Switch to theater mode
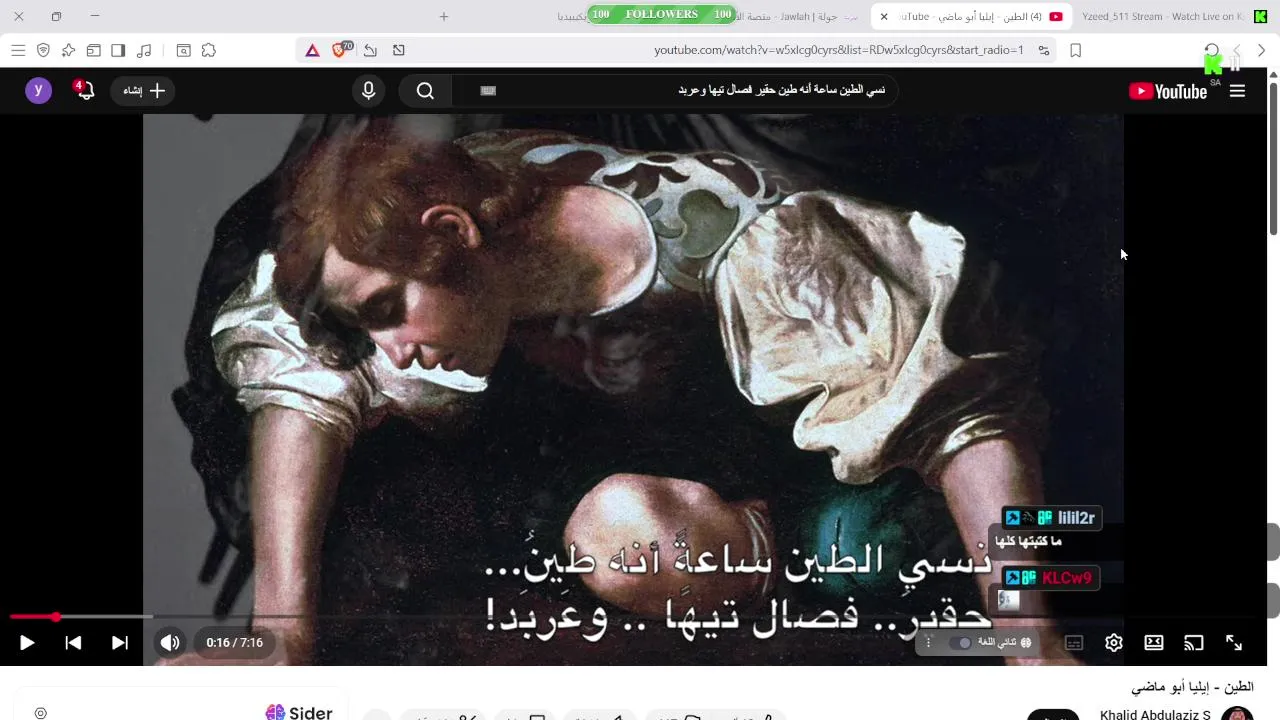Viewport: 1280px width, 720px height. click(x=1154, y=643)
